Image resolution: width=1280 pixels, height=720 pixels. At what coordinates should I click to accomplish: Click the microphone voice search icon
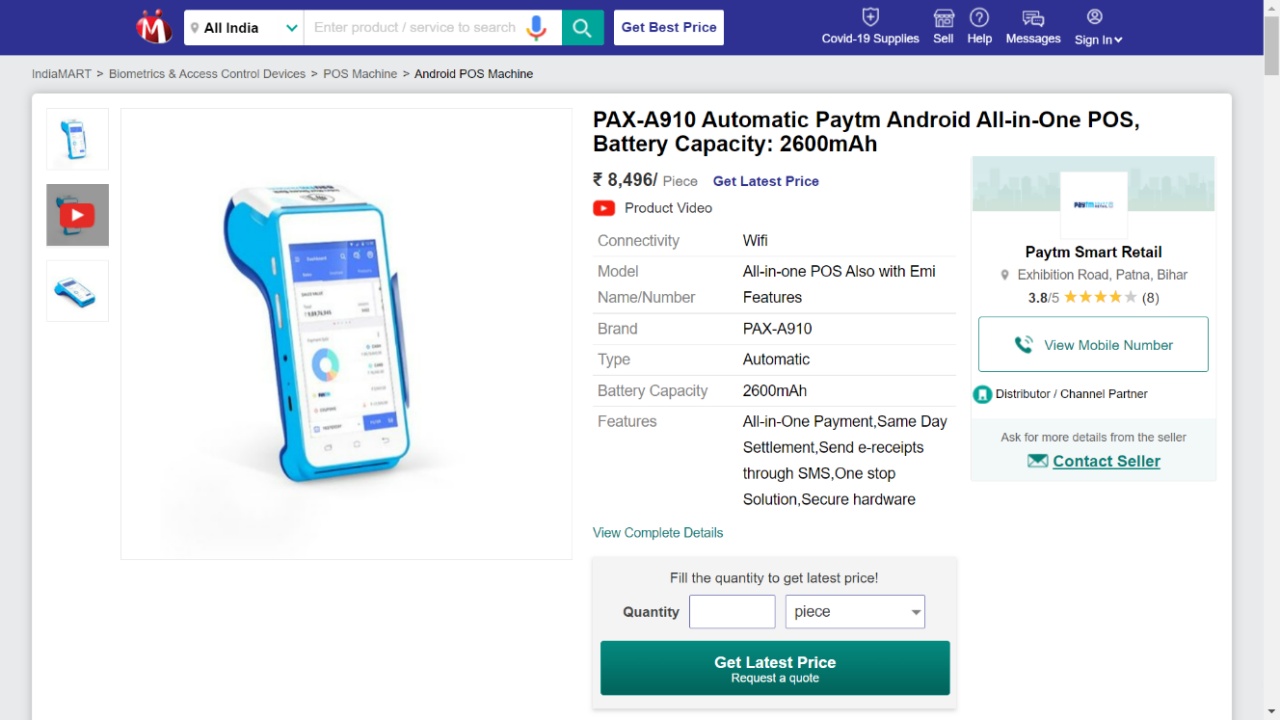click(537, 27)
